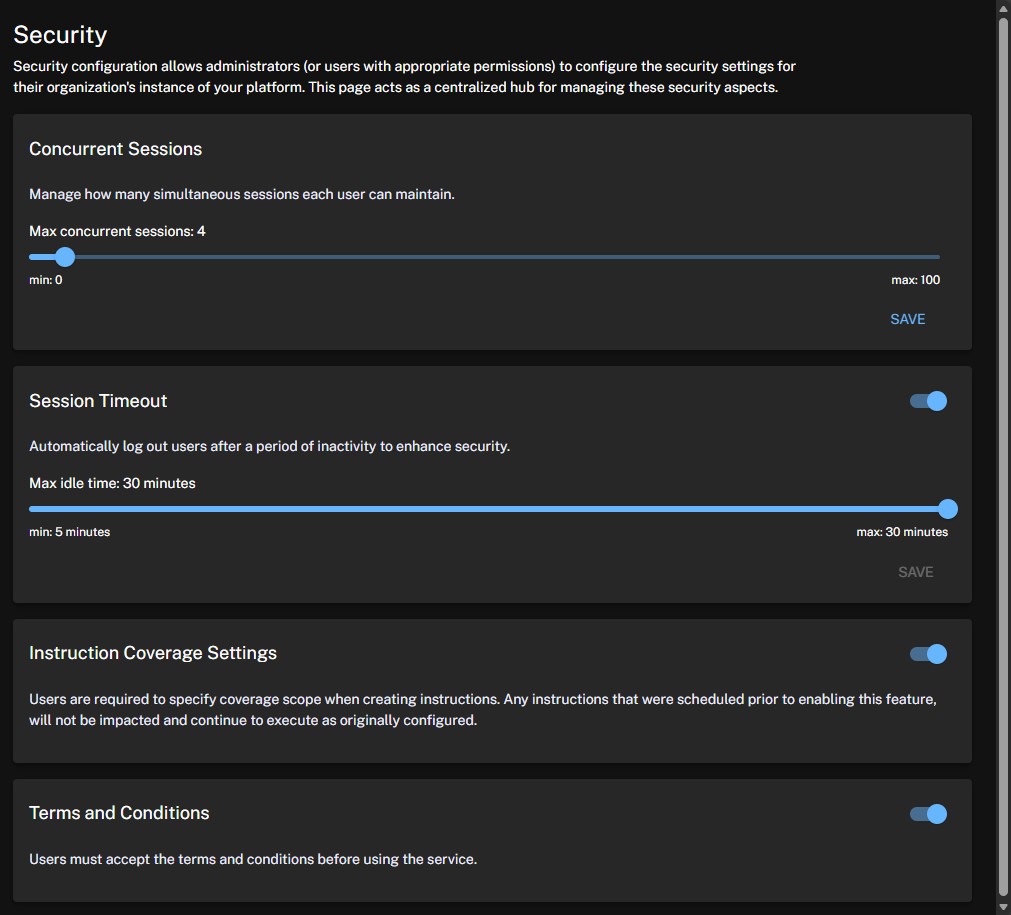
Task: Click the scrollbar up arrow
Action: (1003, 8)
